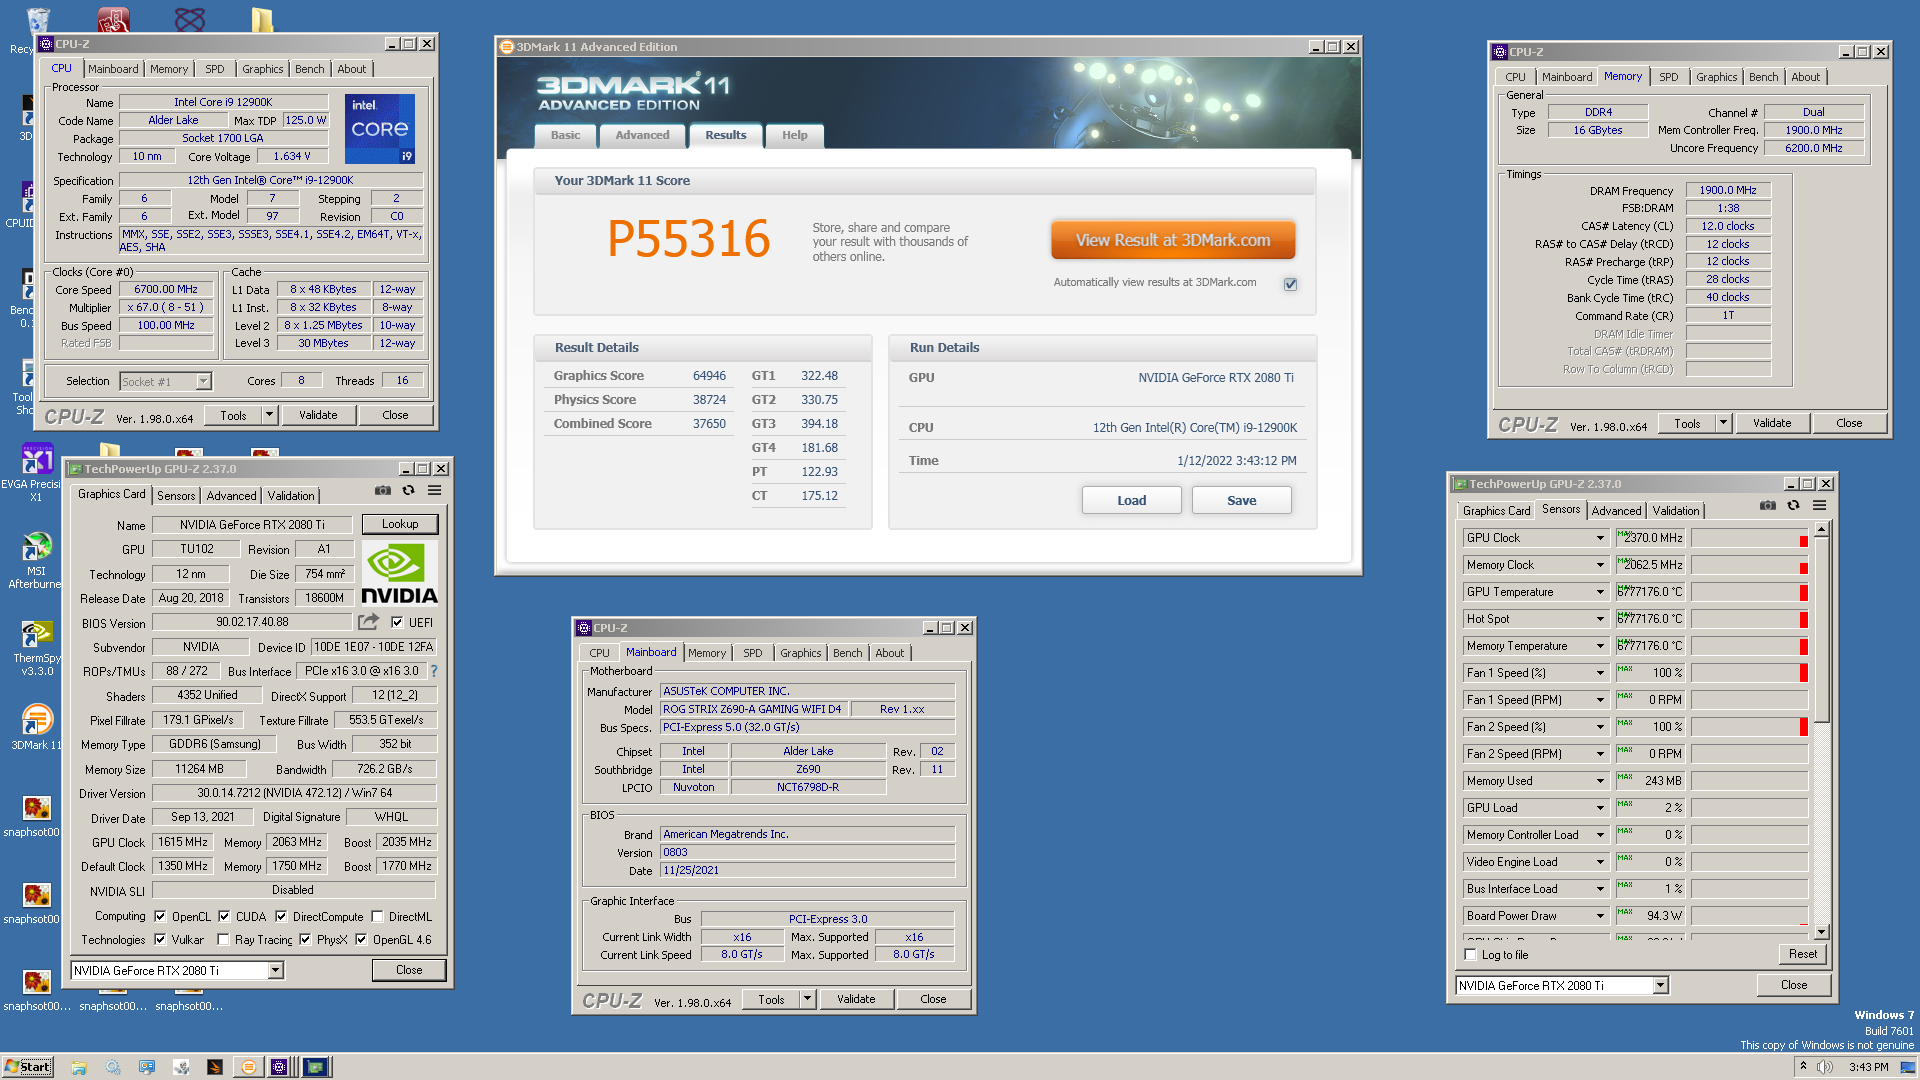
Task: Open the Recycle Bin desktop icon
Action: [x=36, y=22]
